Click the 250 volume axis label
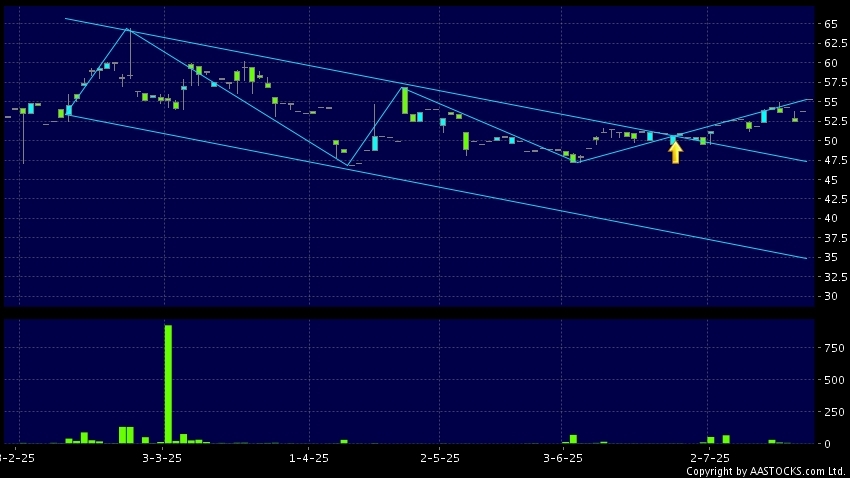 [834, 412]
